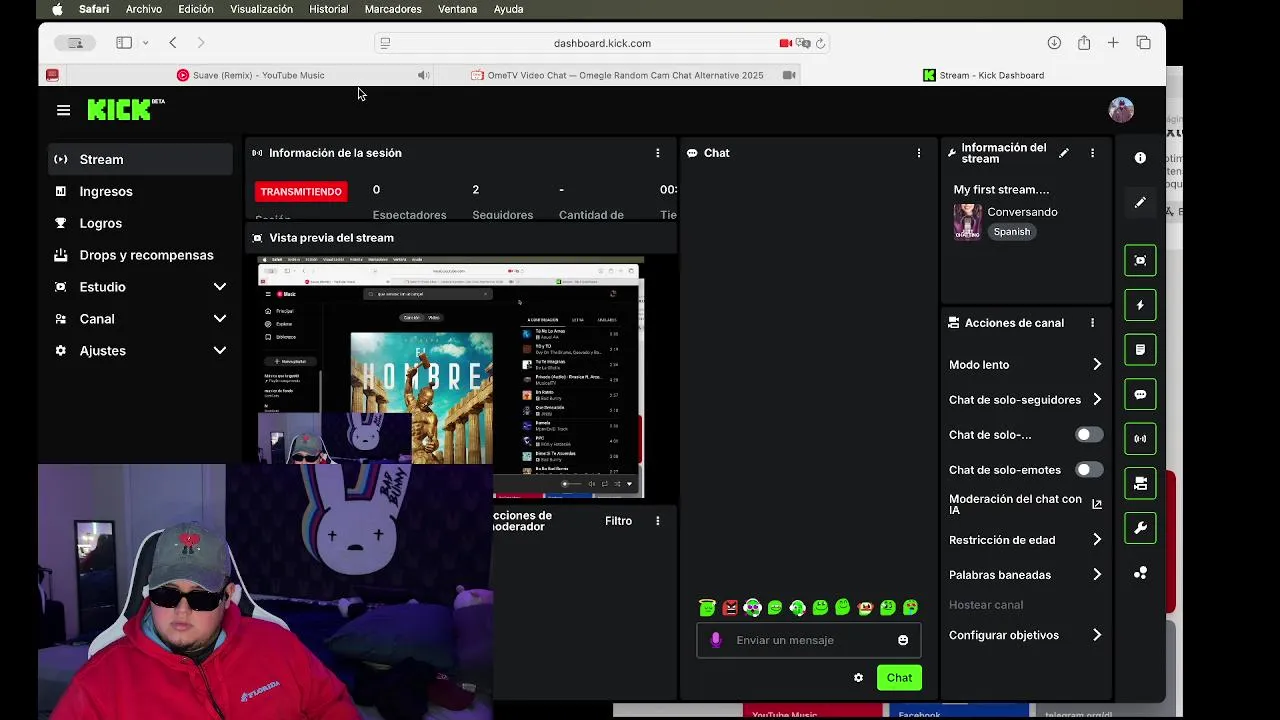Click the Spanish language tag
1280x720 pixels.
coord(1012,232)
